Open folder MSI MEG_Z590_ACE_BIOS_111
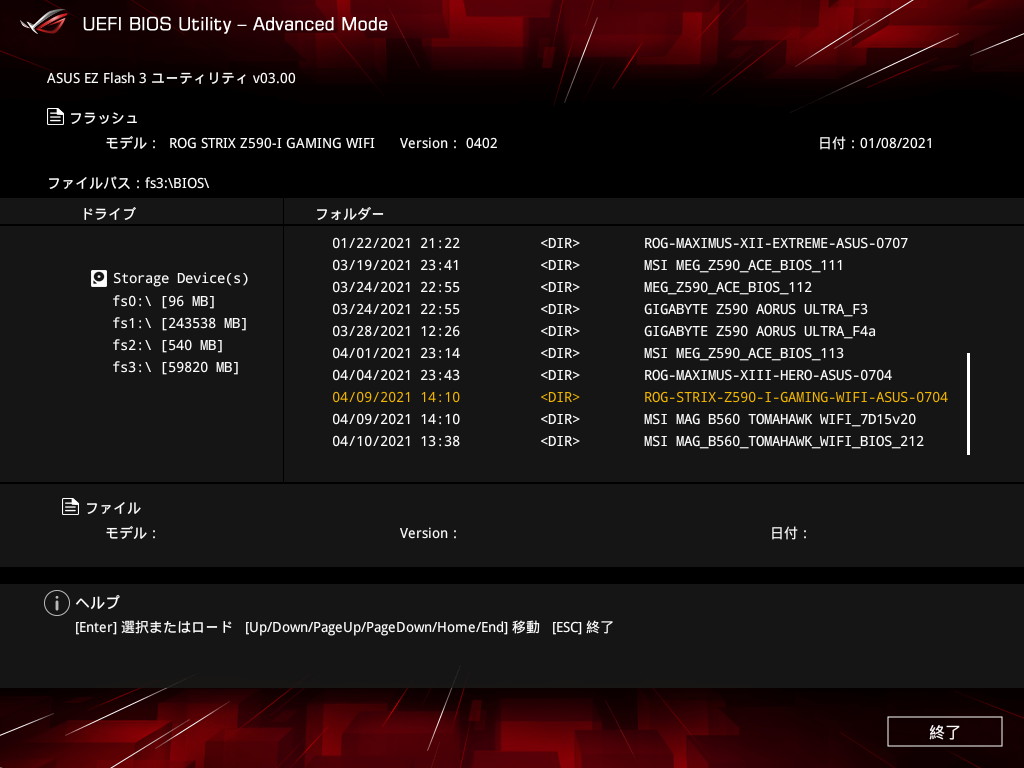1024x768 pixels. coord(744,265)
